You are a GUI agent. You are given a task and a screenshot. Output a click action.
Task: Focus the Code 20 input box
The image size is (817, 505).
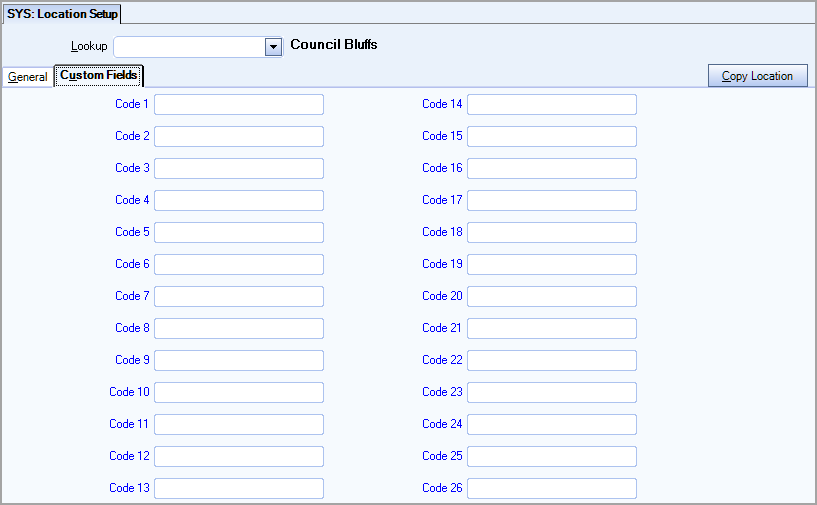pos(551,296)
